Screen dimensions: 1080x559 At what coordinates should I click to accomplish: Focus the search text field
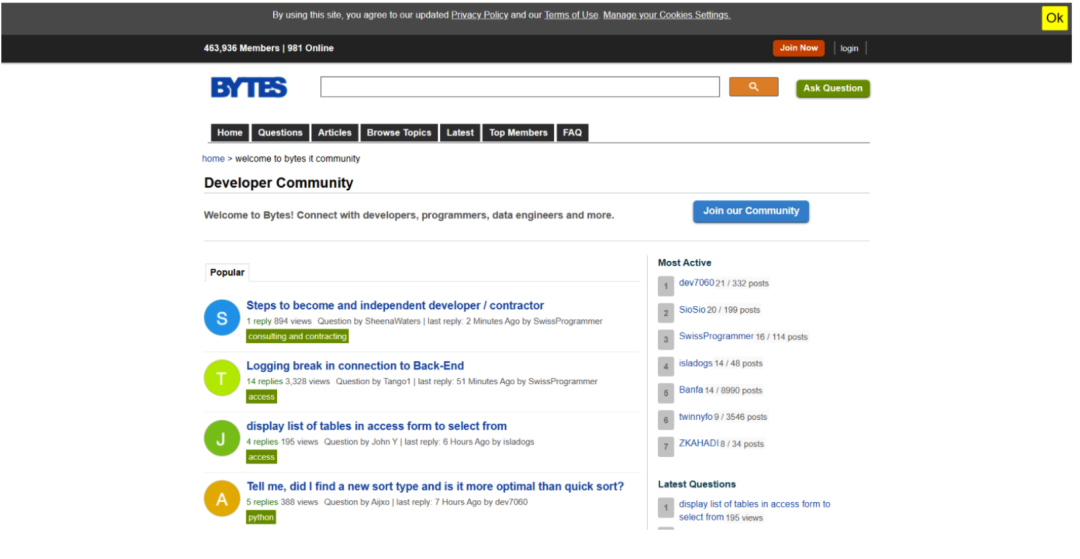tap(520, 87)
